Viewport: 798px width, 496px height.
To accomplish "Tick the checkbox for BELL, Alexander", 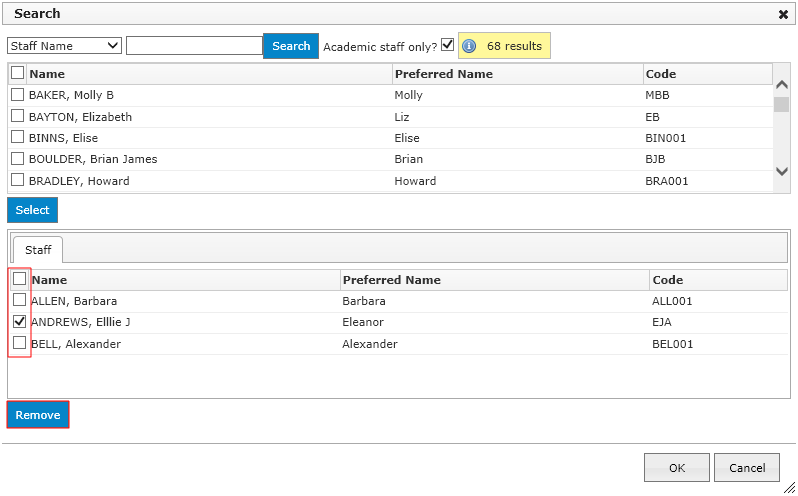I will pyautogui.click(x=19, y=343).
